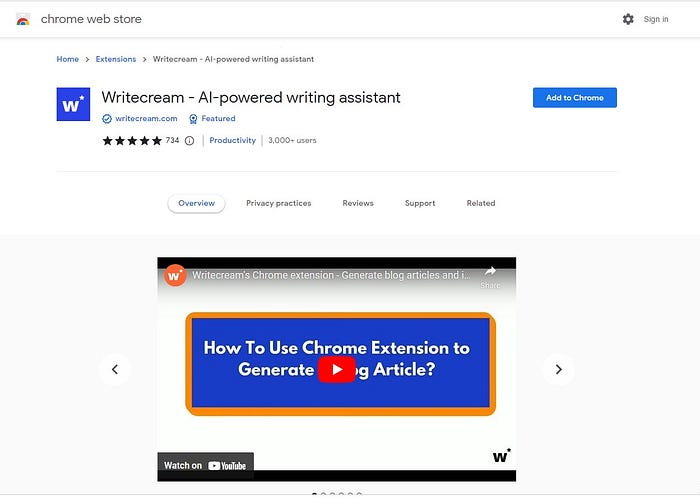Click the Watch on YouTube button

coord(205,466)
